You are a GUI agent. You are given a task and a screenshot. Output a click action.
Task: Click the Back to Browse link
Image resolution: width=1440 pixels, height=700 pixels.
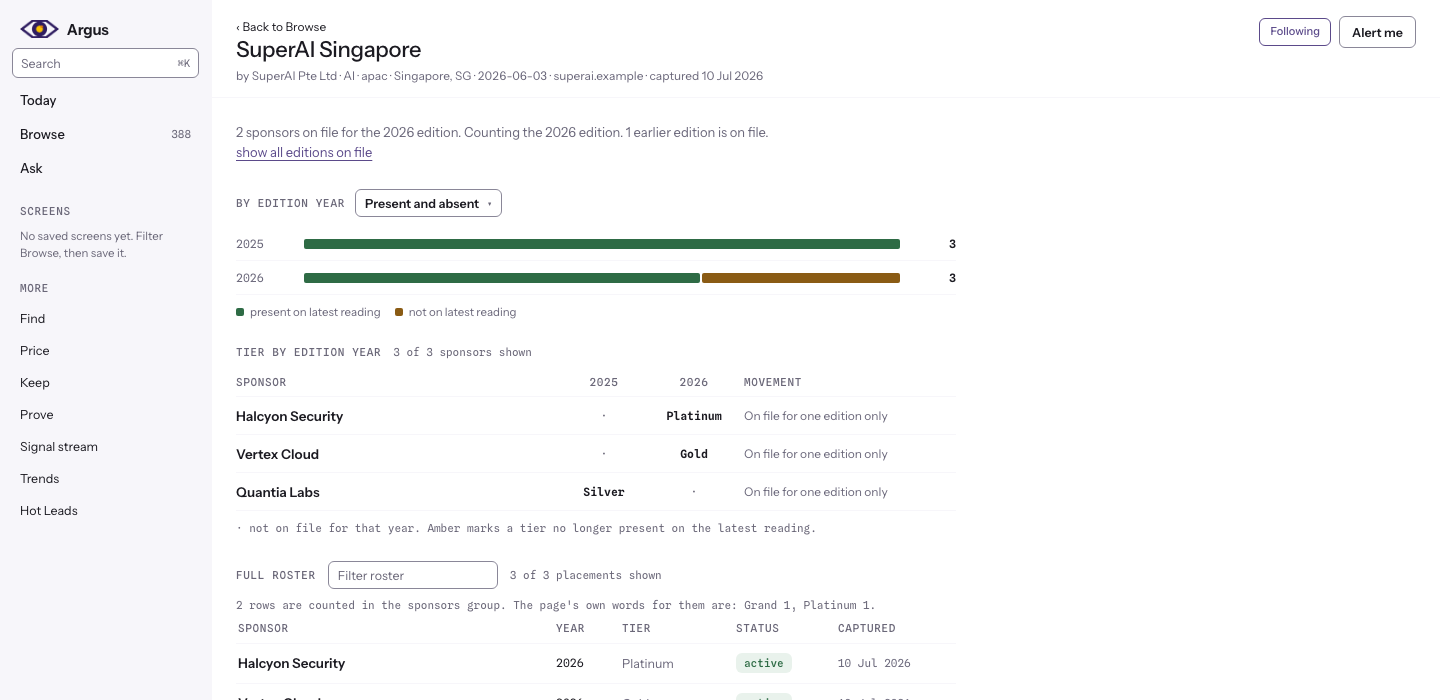[281, 26]
